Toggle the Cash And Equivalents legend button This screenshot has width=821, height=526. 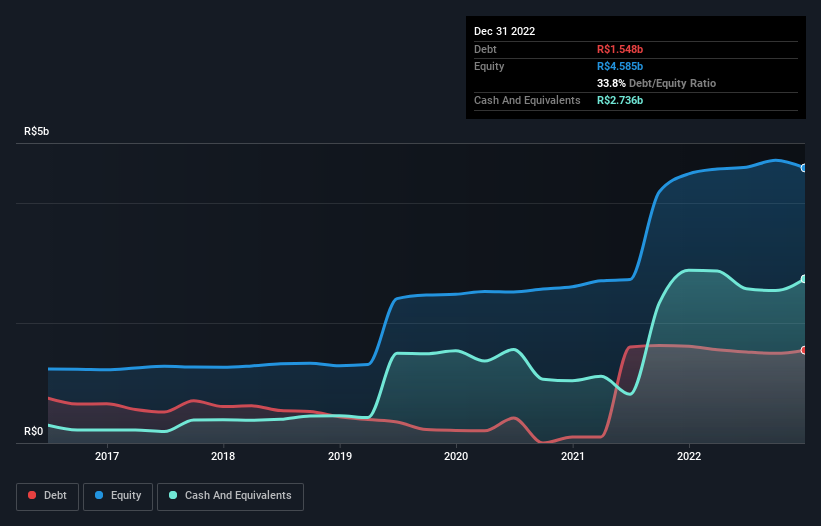[230, 496]
